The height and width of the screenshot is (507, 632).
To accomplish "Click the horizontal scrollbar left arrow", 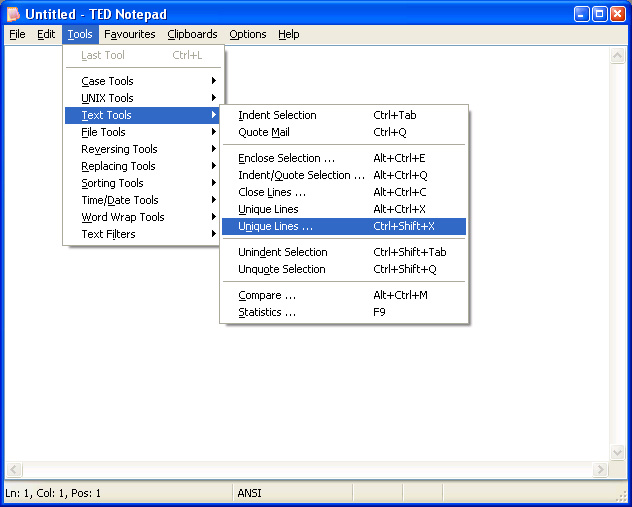I will [x=14, y=470].
